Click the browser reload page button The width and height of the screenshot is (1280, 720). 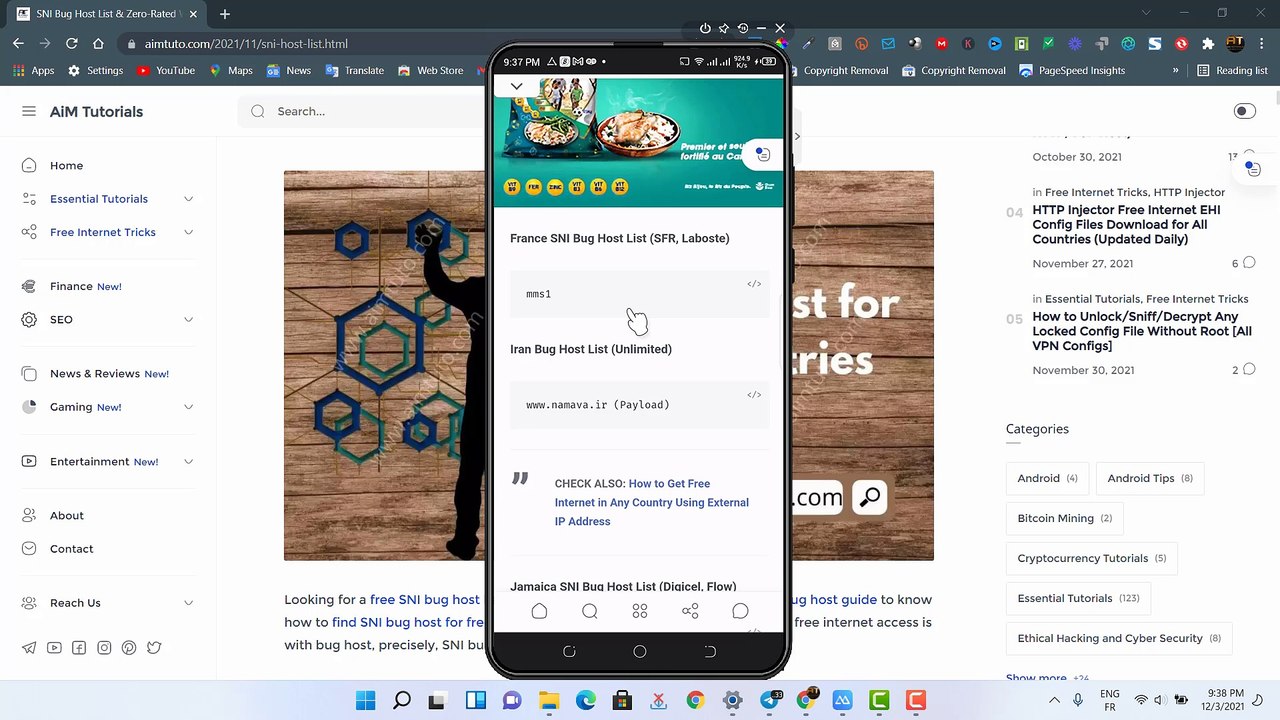tap(72, 43)
